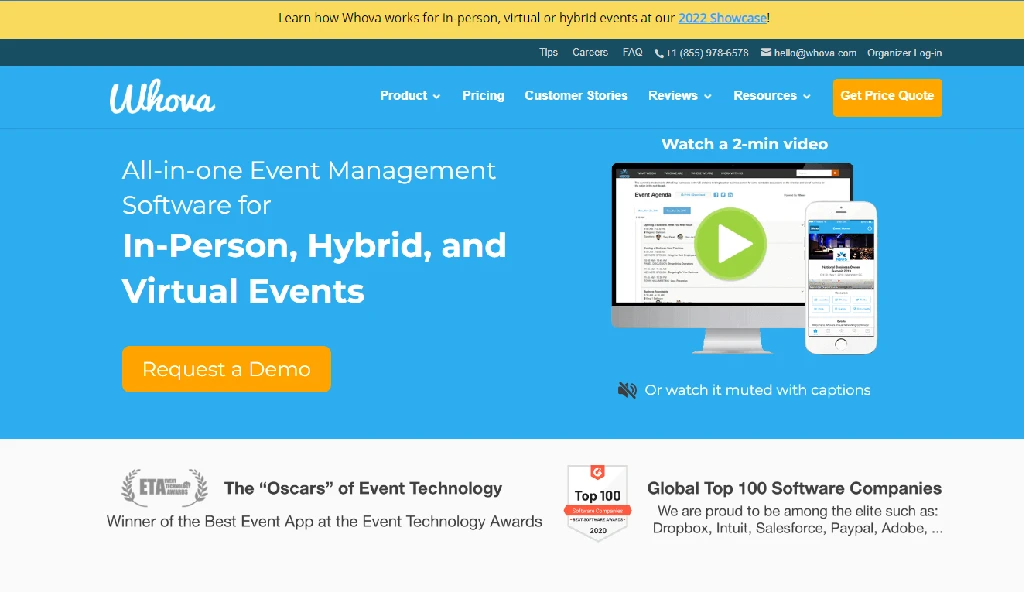
Task: Click the hello@whova.com email link
Action: coord(814,53)
